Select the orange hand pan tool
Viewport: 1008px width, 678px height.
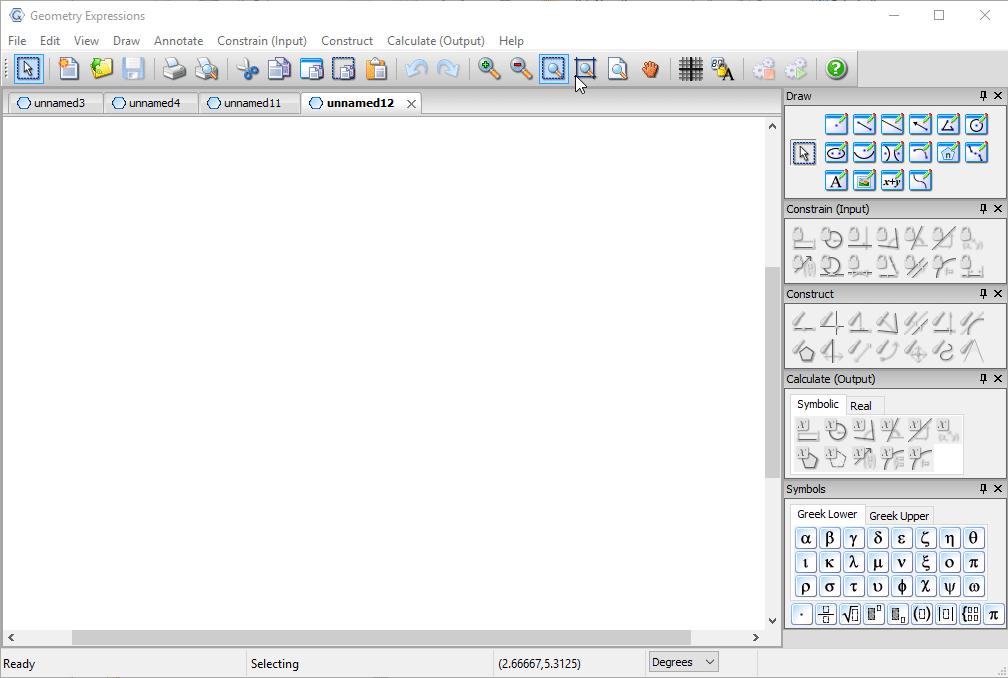click(x=650, y=69)
